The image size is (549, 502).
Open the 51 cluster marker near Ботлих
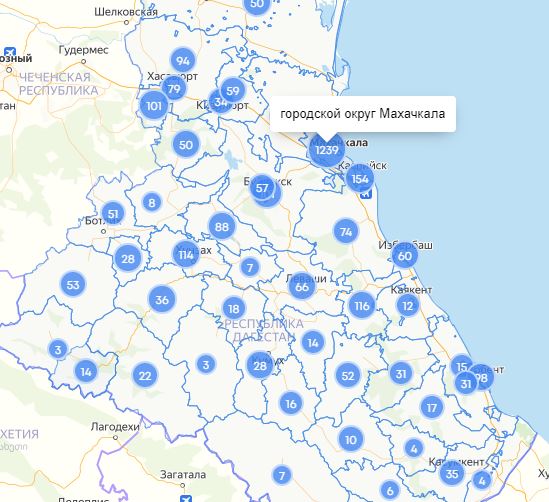[x=113, y=214]
